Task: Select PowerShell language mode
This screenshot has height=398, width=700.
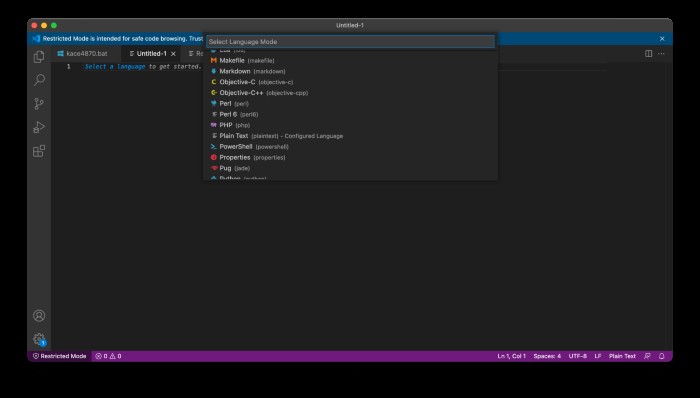Action: pos(350,146)
